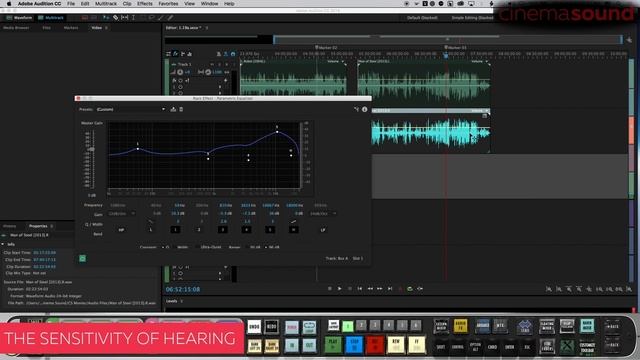Toggle EQ band 3 button
Image resolution: width=640 pixels, height=360 pixels.
222,230
